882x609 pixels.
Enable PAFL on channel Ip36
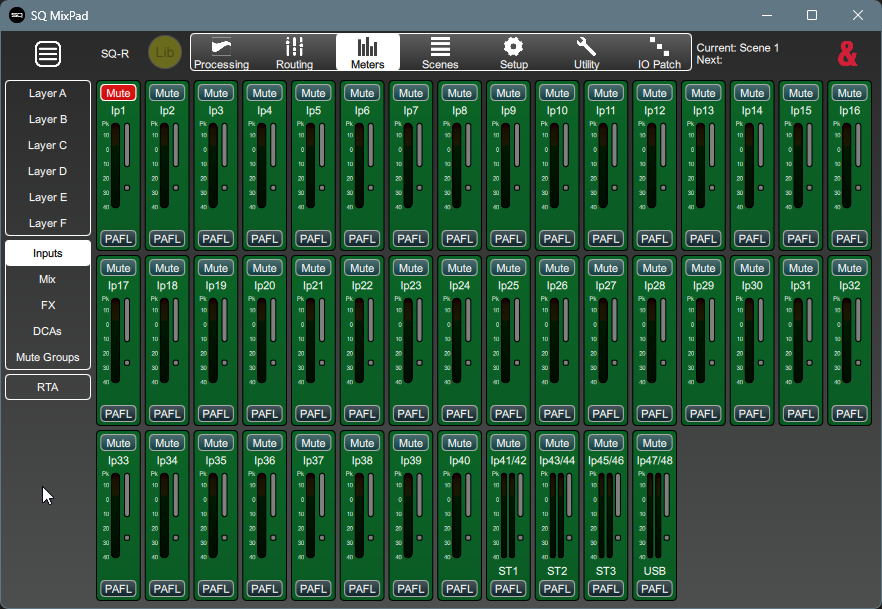264,589
